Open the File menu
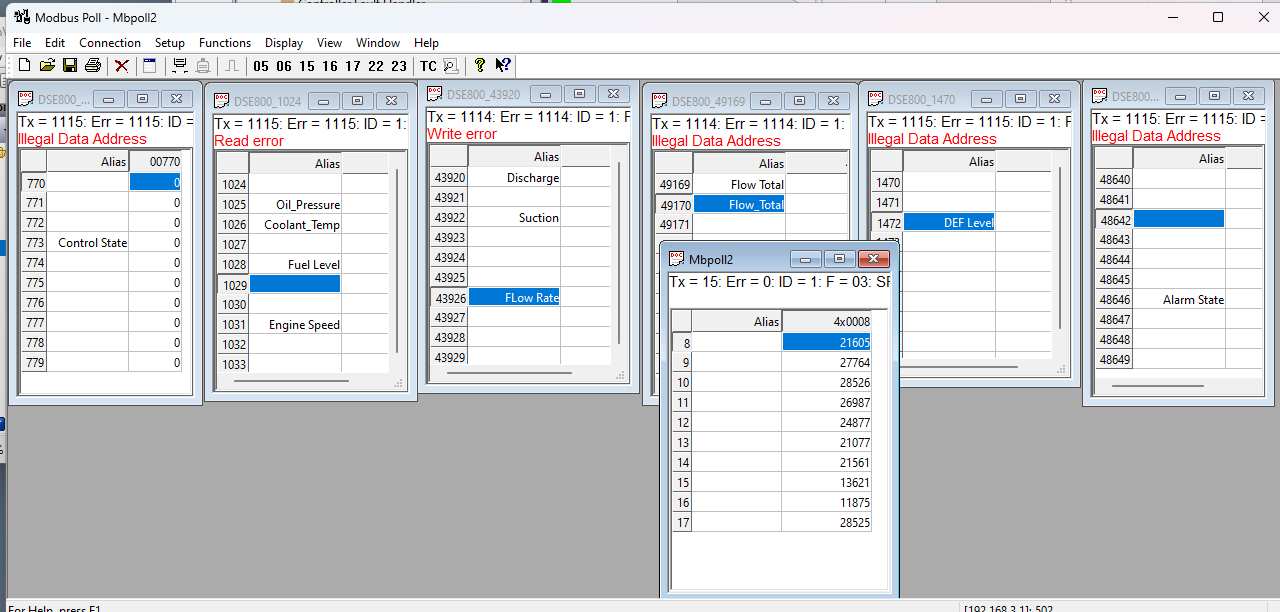 (x=22, y=43)
